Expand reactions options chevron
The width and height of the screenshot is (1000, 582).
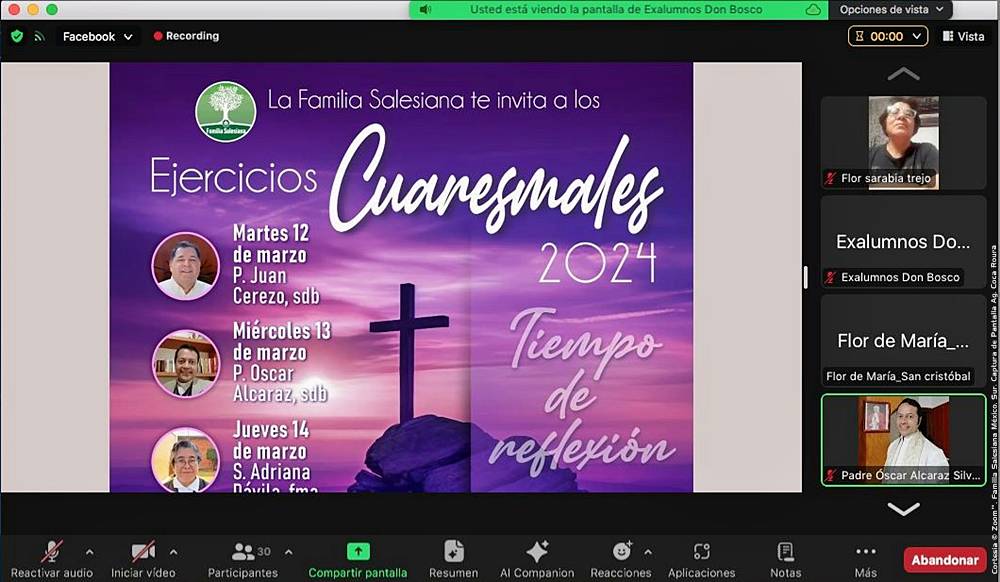pos(648,552)
